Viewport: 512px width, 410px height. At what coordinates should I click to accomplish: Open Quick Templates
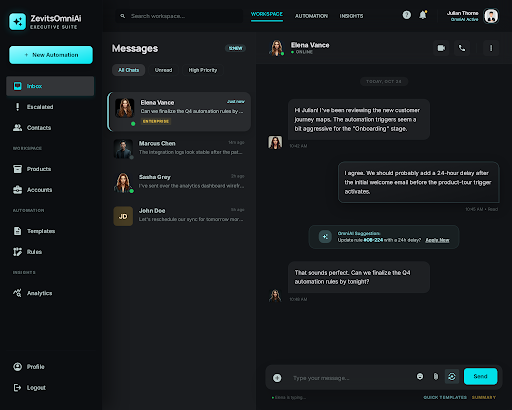[445, 397]
